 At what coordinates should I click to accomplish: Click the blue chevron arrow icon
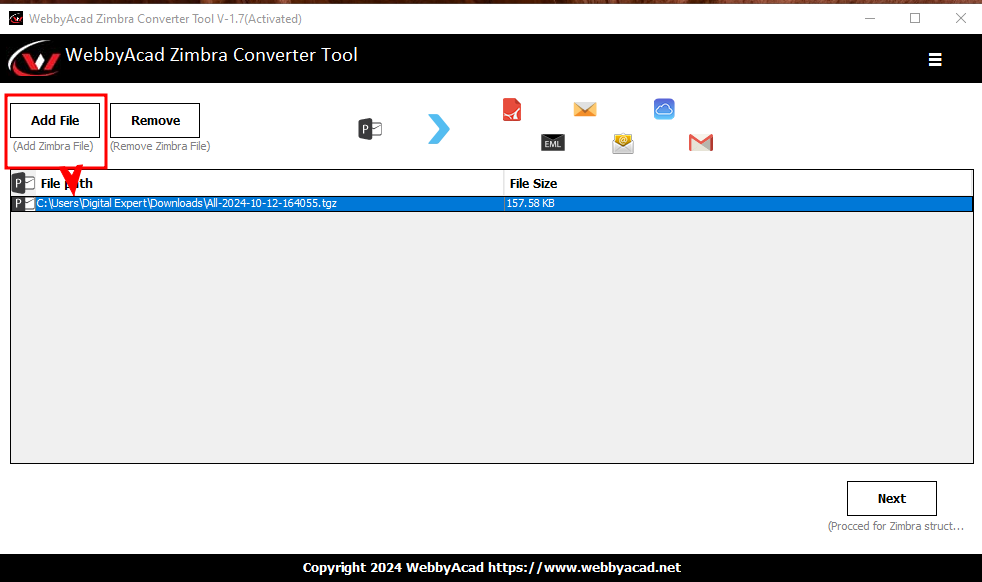(438, 129)
